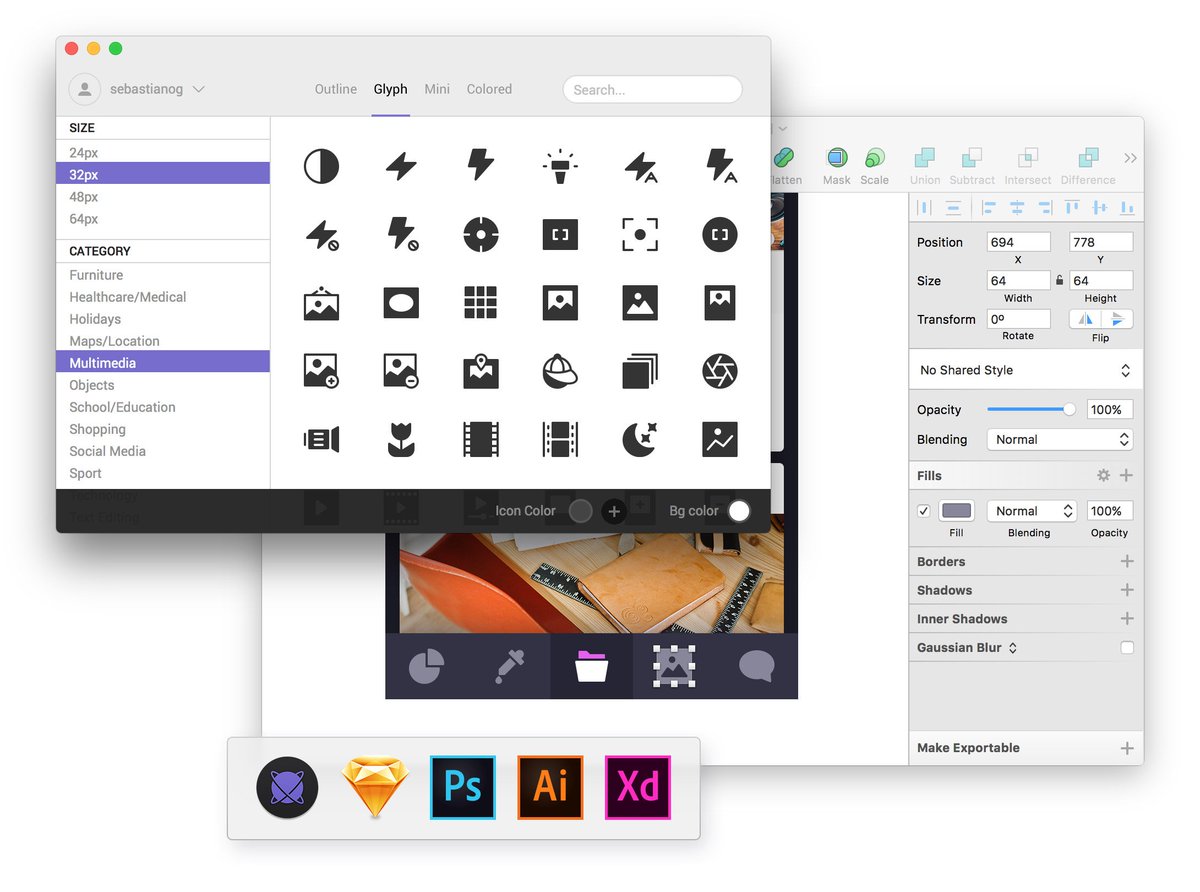Click the Mask tool in Sketch toolbar
The image size is (1200, 892).
[x=837, y=166]
